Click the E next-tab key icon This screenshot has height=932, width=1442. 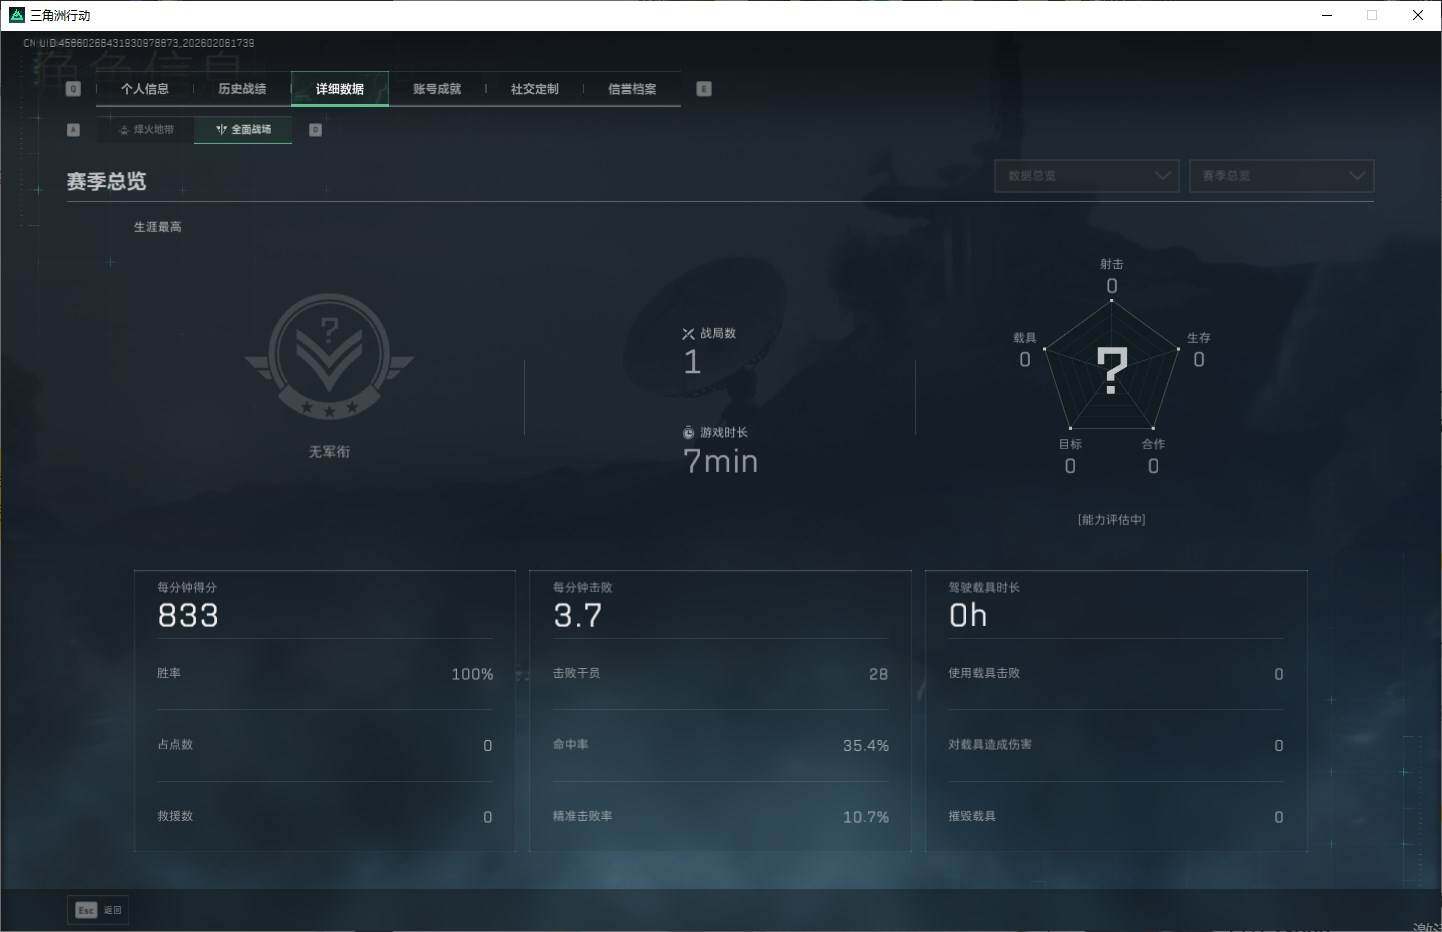[x=704, y=89]
